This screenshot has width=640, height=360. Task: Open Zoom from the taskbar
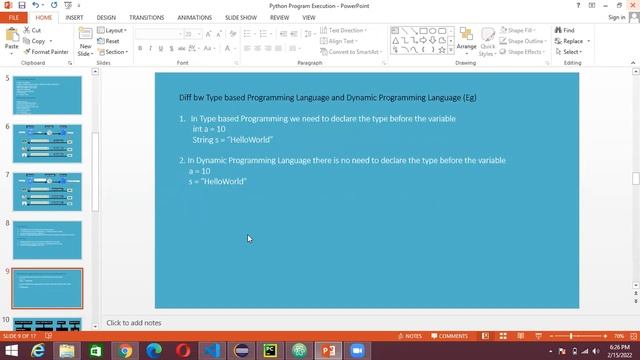357,351
